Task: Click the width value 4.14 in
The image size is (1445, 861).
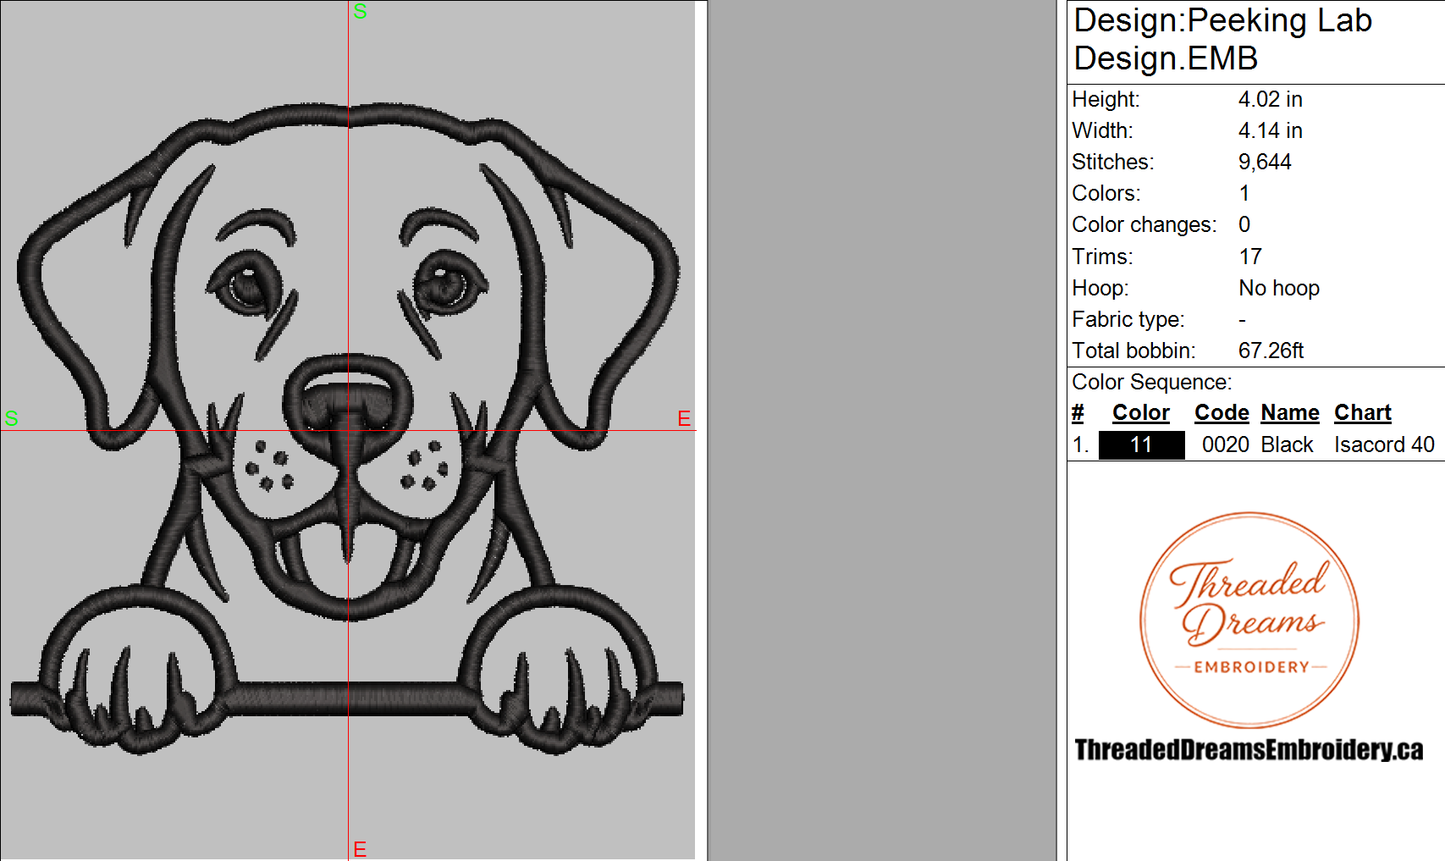Action: click(1270, 131)
